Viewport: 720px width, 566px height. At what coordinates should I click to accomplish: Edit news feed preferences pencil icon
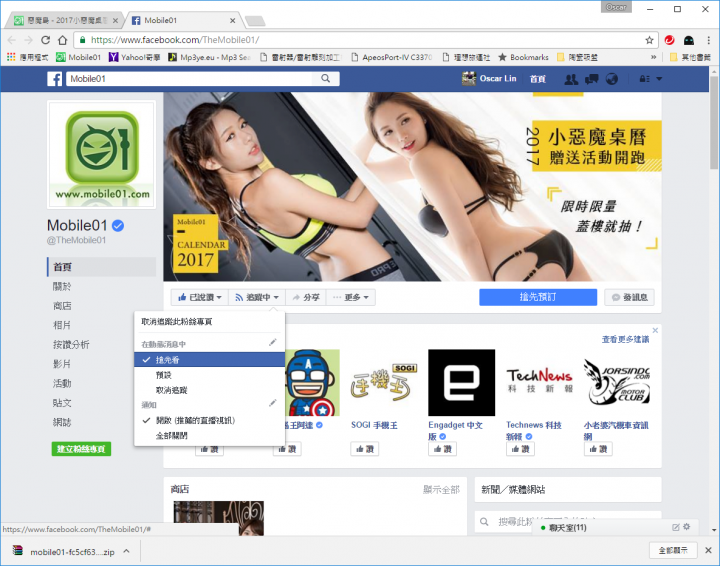click(272, 342)
